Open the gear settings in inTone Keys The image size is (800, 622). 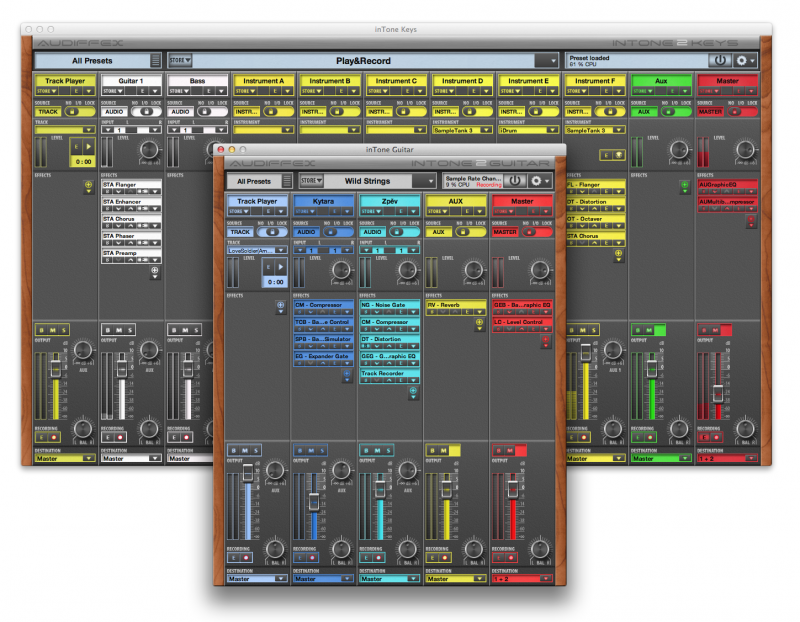745,60
